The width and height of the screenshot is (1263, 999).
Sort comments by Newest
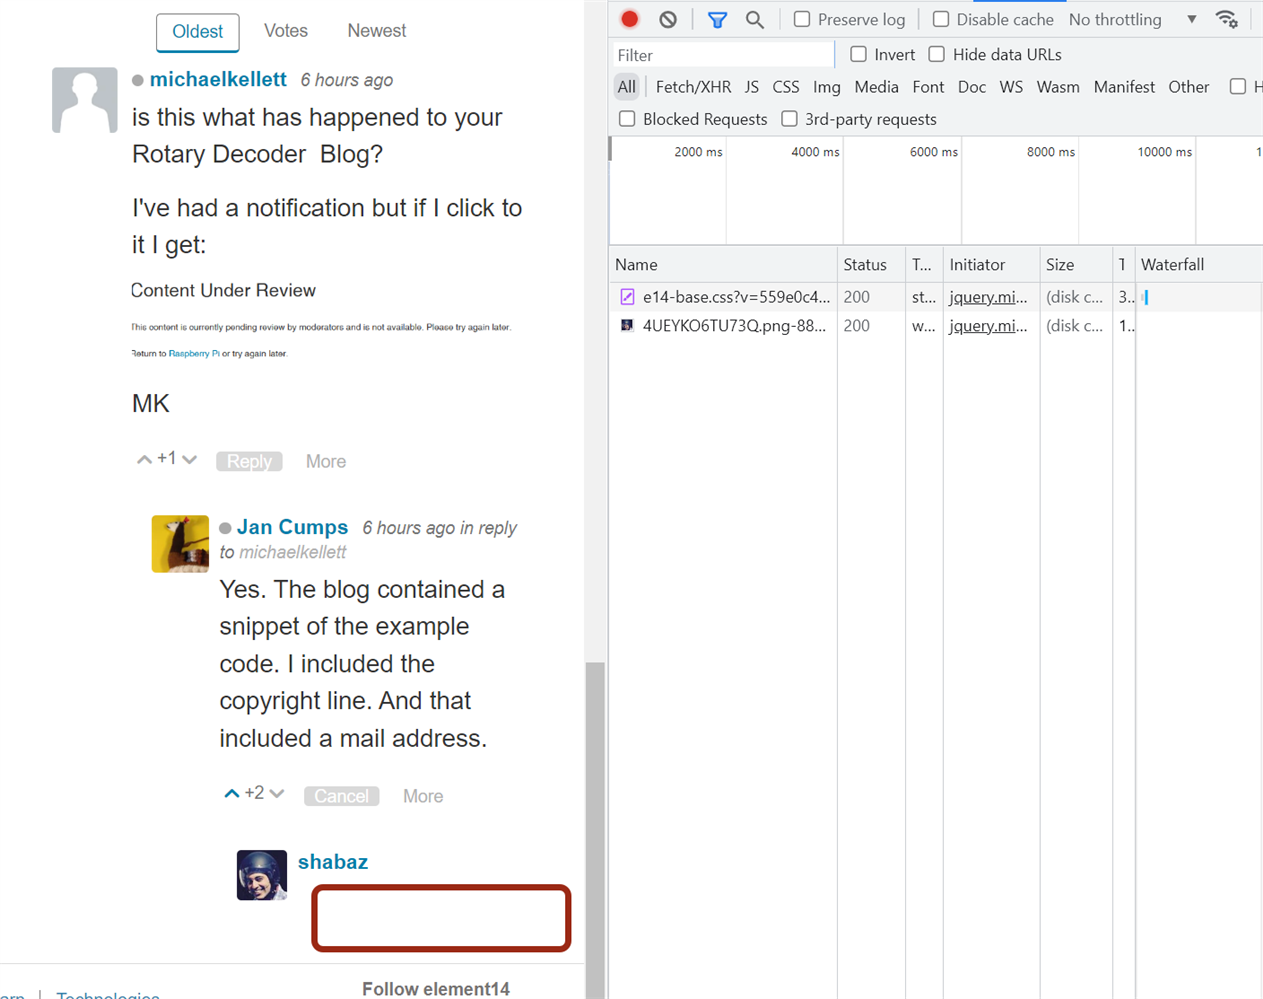click(376, 30)
